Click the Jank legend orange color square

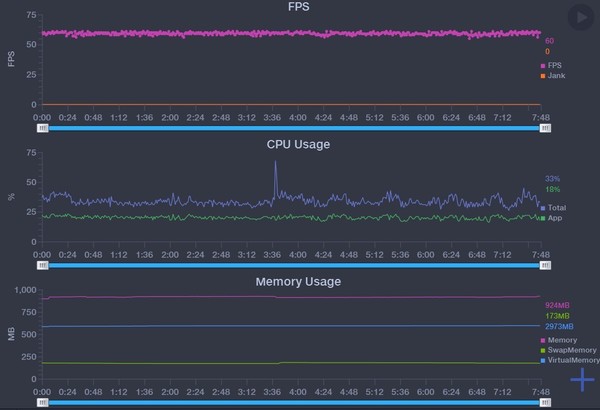[x=543, y=76]
